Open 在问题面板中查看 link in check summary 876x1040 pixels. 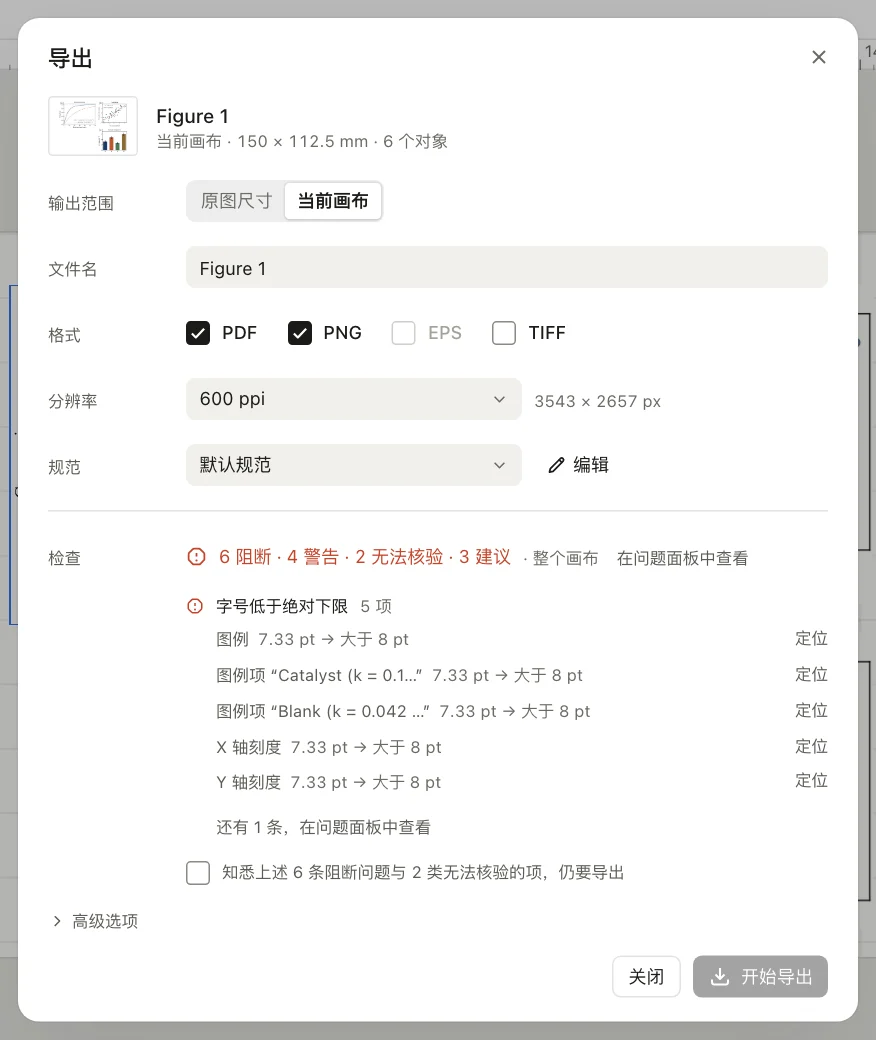[682, 558]
